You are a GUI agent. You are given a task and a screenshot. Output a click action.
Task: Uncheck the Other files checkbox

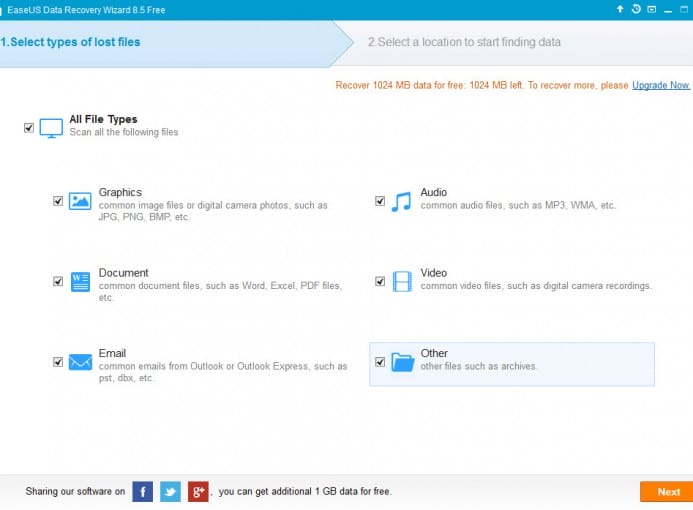point(380,362)
